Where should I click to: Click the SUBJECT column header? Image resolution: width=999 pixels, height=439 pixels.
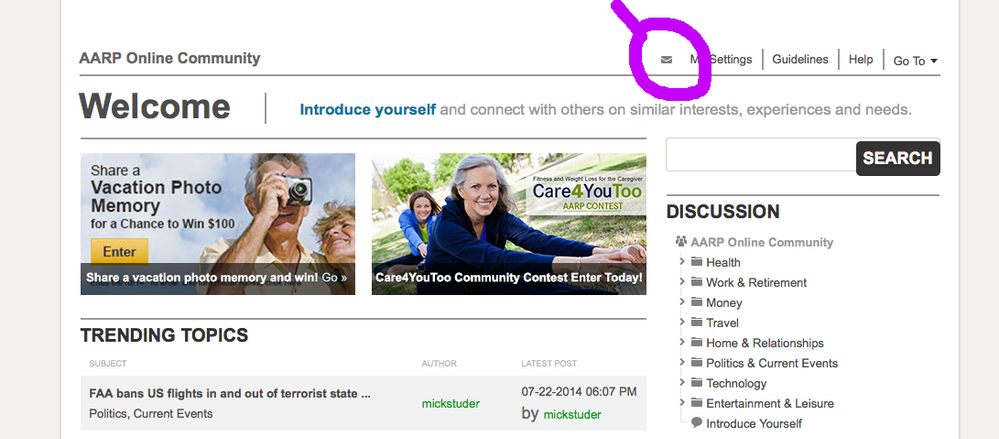pos(108,364)
